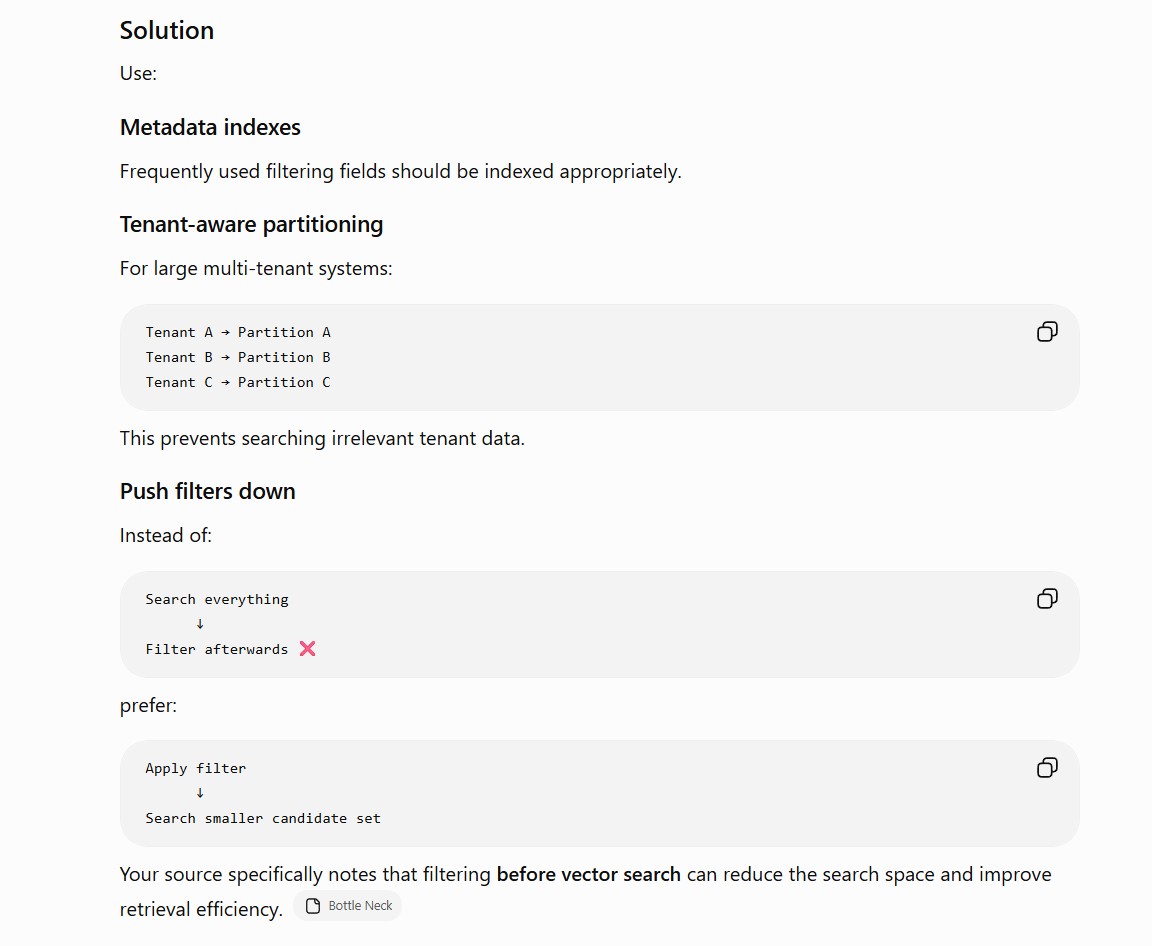Copy the Tenant partition code block
The width and height of the screenshot is (1152, 946).
pos(1047,332)
